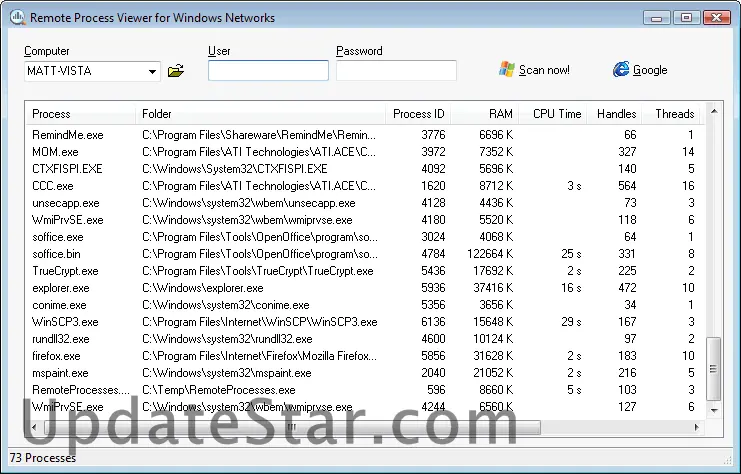Click the vertical scrollbar thumb

pyautogui.click(x=714, y=369)
